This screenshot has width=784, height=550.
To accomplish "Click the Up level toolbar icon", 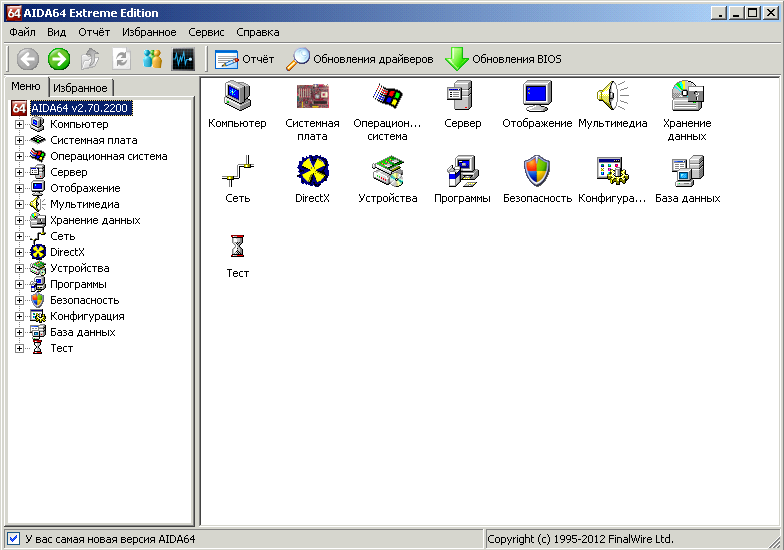I will 90,59.
